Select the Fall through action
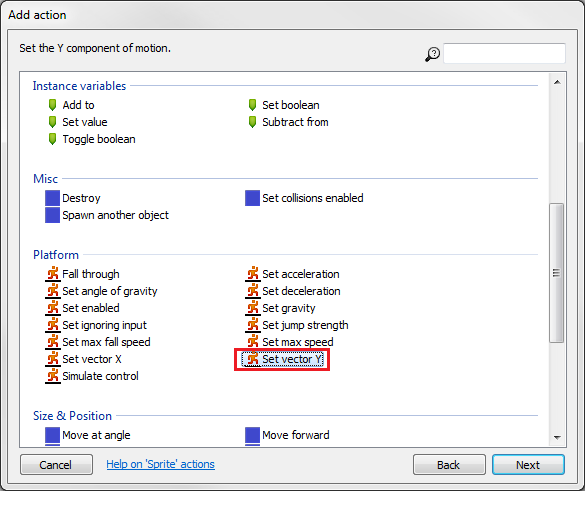The image size is (585, 507). tap(82, 274)
